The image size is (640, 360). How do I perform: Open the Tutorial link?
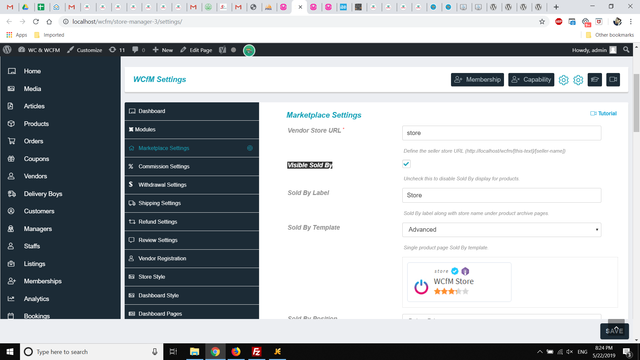(x=603, y=113)
